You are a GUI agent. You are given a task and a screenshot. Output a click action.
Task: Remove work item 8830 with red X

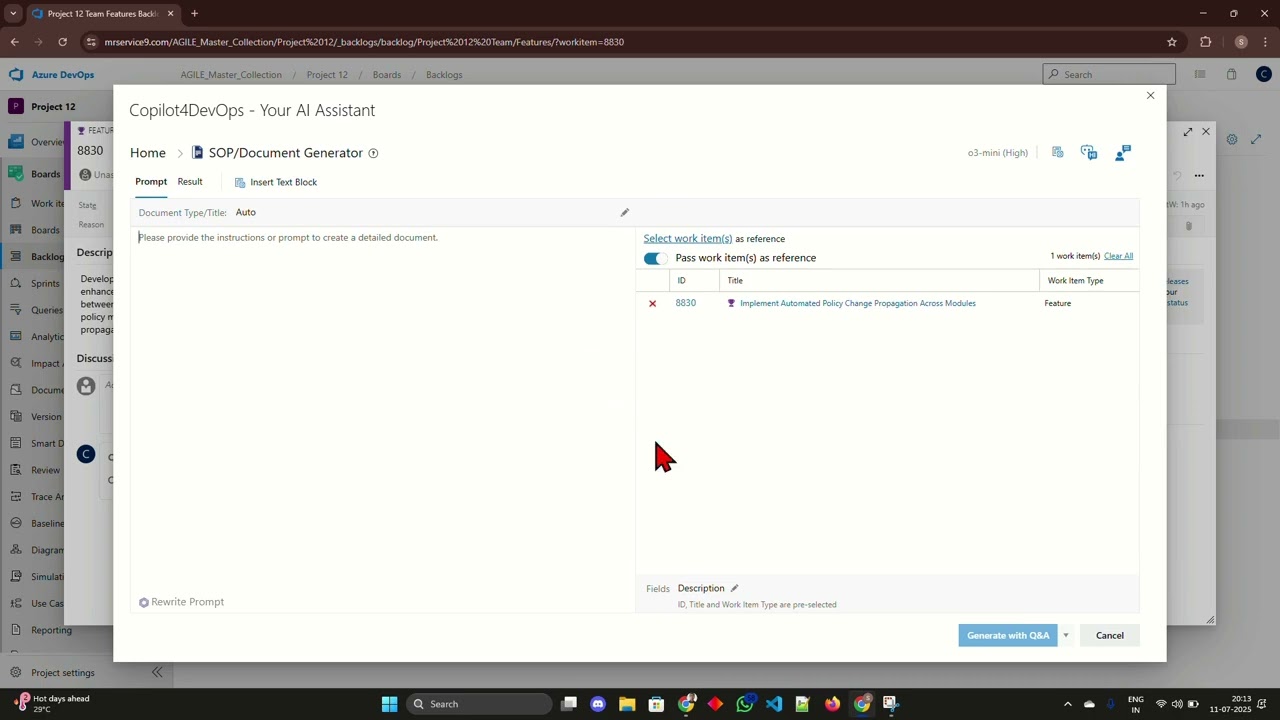pyautogui.click(x=652, y=303)
